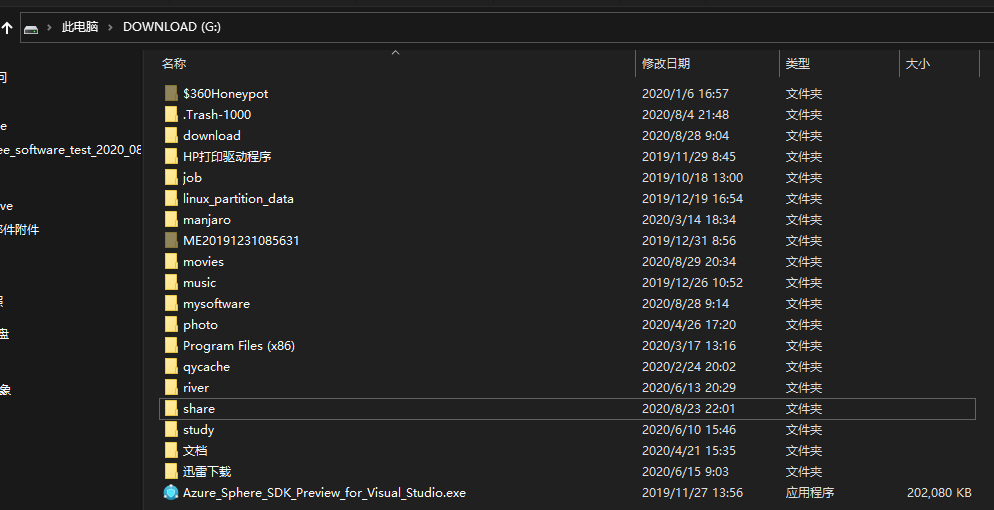Click the music folder icon
Screen dimensions: 994x510
click(171, 283)
